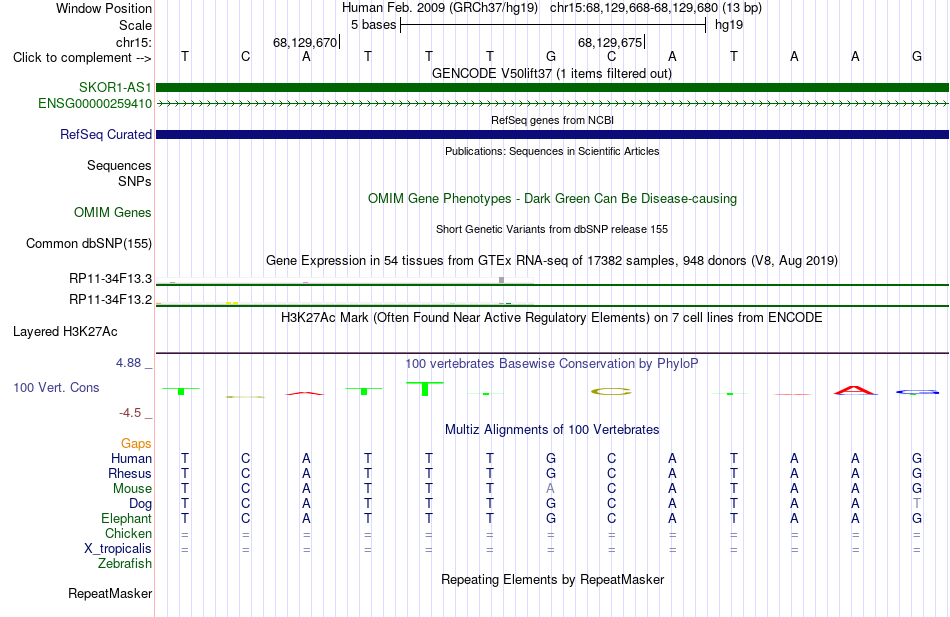Screen dimensions: 950x617
Task: Click the dark blue RefSeq Curated bar
Action: point(552,135)
